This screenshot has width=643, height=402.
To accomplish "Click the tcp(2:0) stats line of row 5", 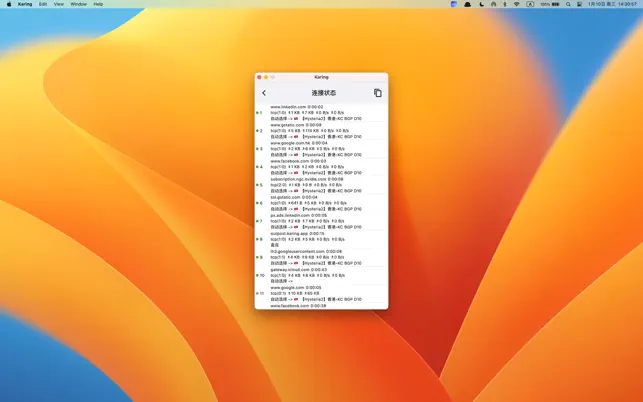I will [x=306, y=185].
